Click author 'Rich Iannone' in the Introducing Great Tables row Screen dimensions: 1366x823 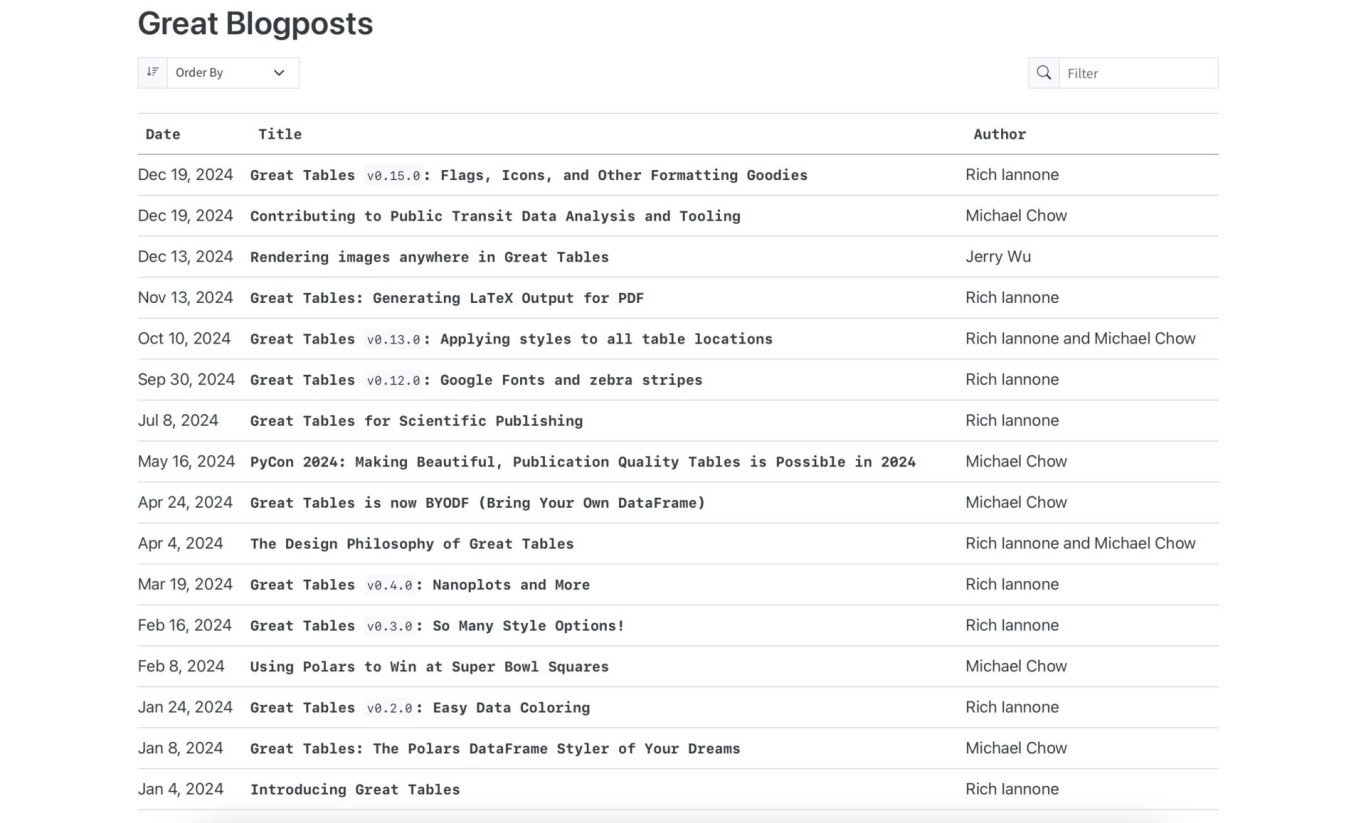pos(1012,789)
